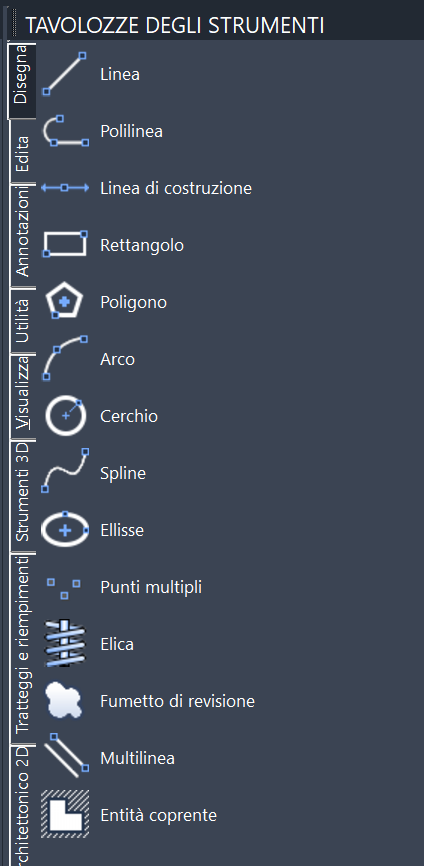The height and width of the screenshot is (866, 424).
Task: Click the Fumetto di revisione cloud icon
Action: pyautogui.click(x=65, y=700)
